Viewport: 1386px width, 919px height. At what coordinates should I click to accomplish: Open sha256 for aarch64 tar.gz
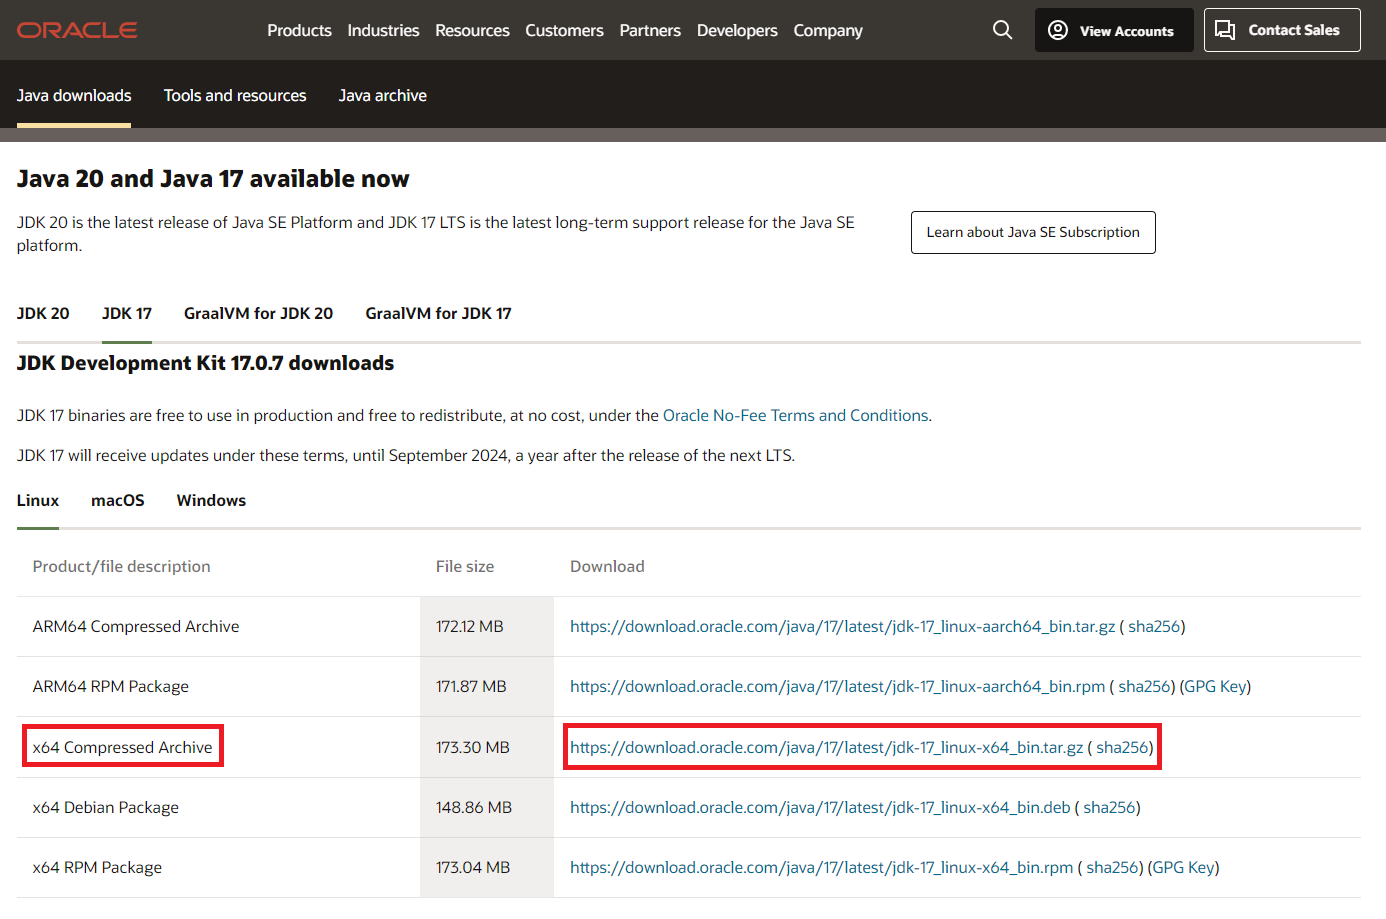1154,626
